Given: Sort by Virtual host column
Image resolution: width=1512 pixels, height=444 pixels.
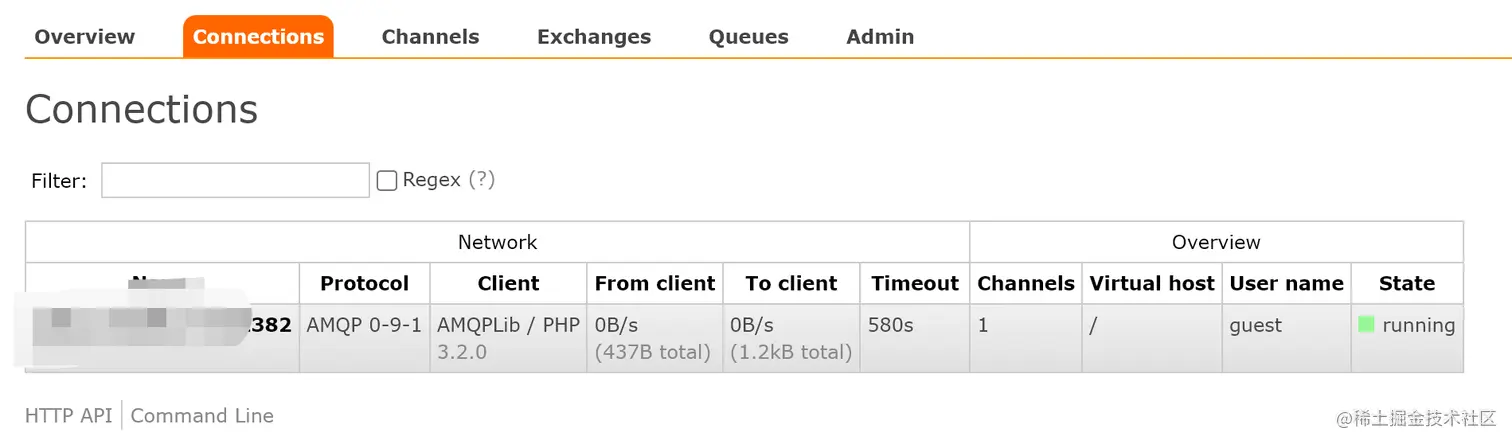Looking at the screenshot, I should [1152, 284].
